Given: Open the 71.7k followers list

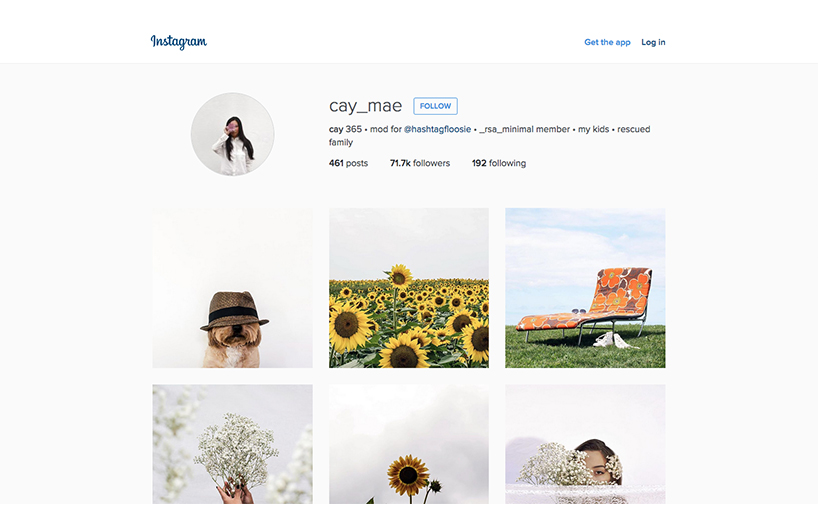Looking at the screenshot, I should pyautogui.click(x=419, y=163).
